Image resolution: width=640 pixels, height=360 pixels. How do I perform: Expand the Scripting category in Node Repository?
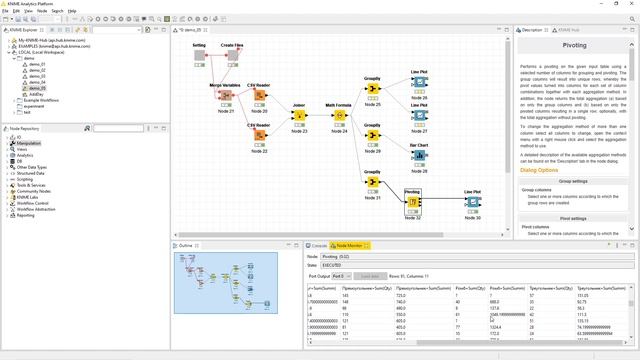(x=7, y=180)
